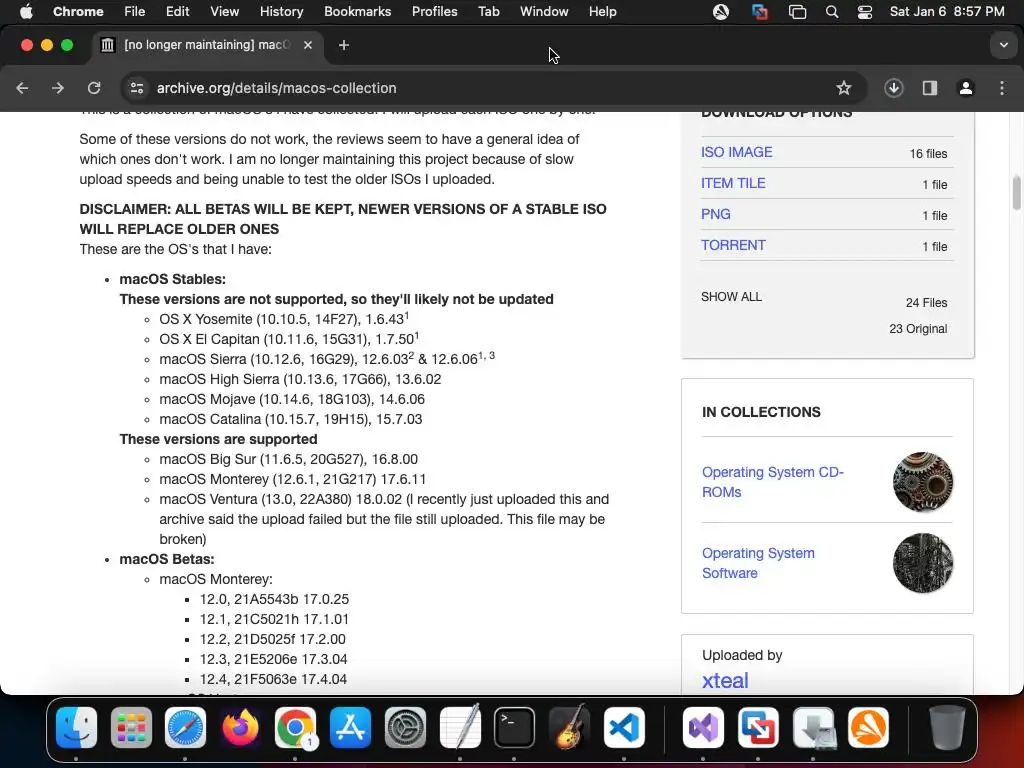Open the Chrome profile avatar
The height and width of the screenshot is (768, 1024).
[x=966, y=88]
